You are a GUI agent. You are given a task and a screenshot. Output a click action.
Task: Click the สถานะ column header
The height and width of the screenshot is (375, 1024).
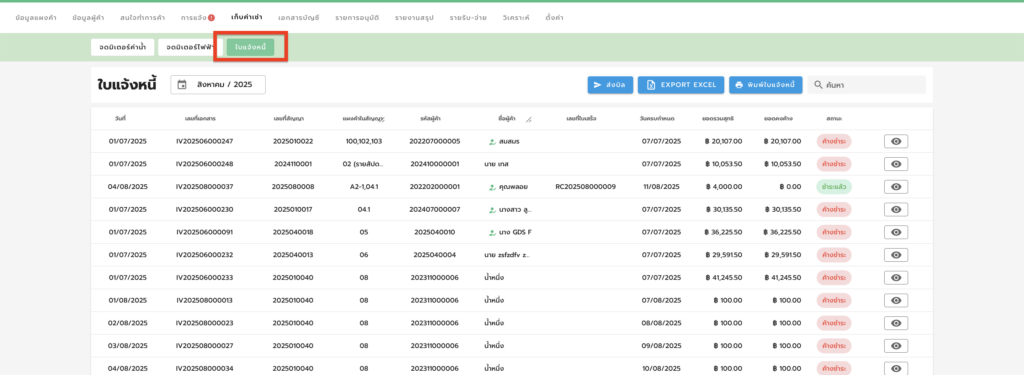pos(833,119)
